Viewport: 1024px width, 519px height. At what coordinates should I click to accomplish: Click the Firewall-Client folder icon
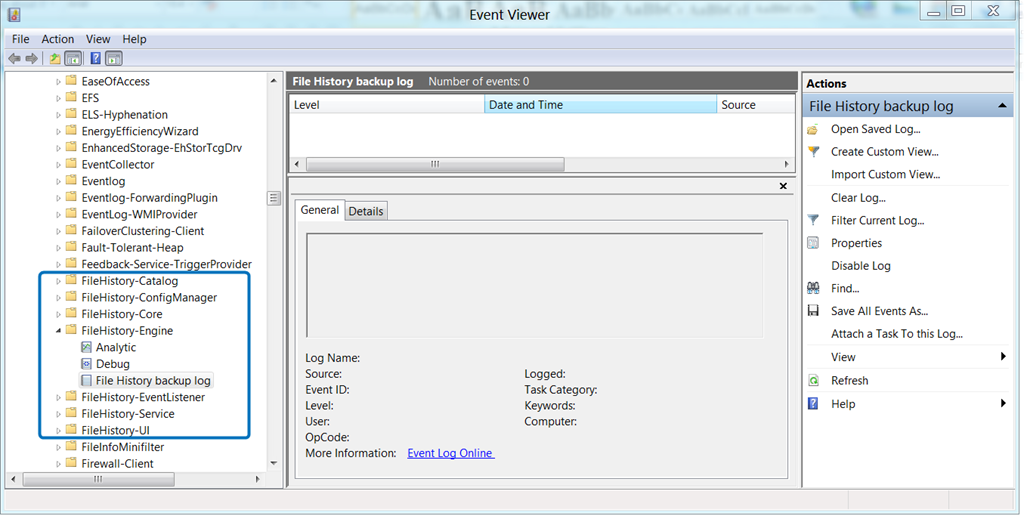tap(71, 464)
